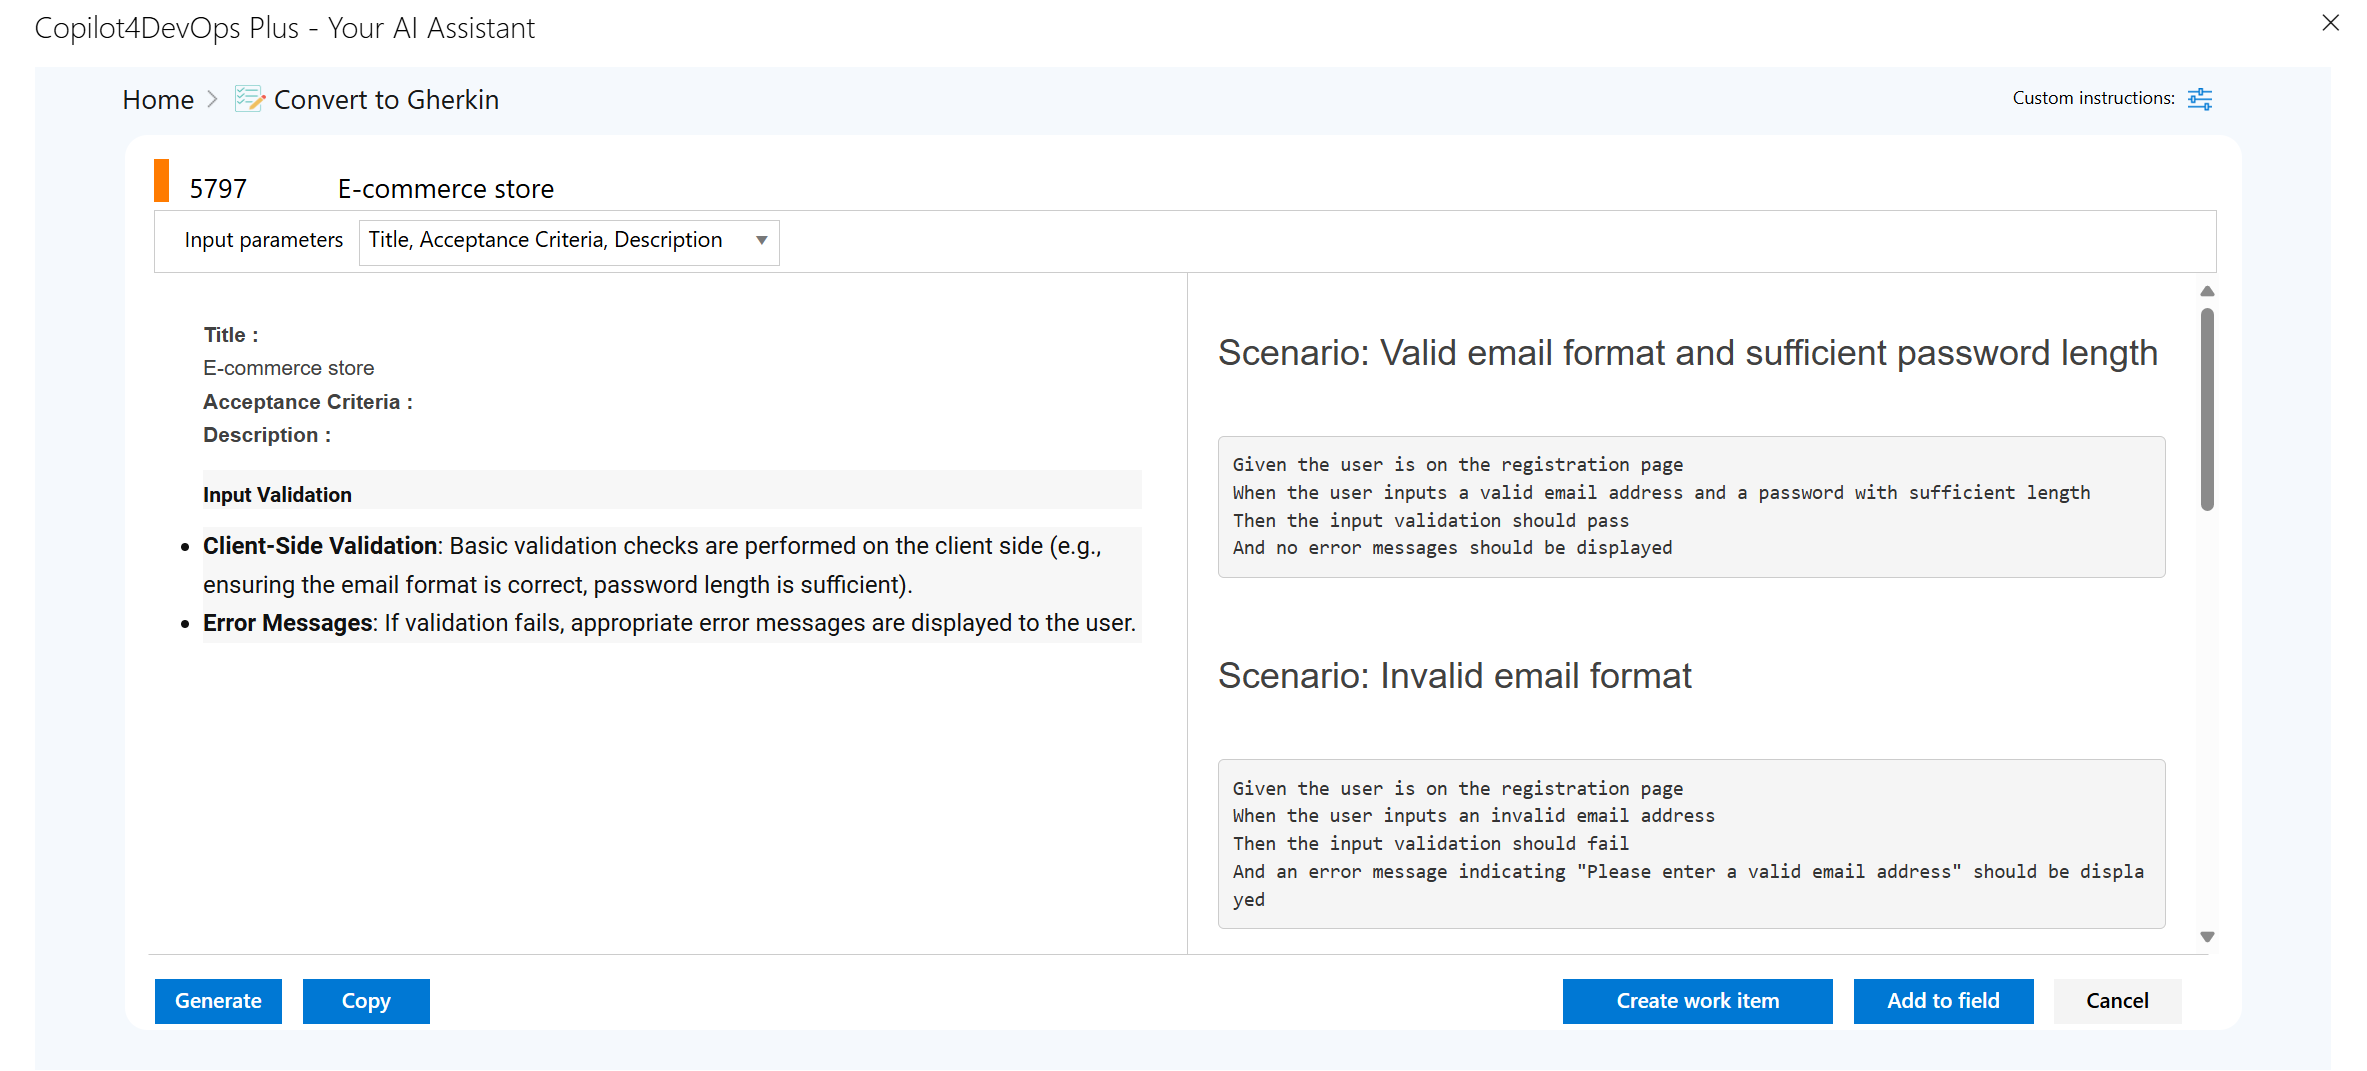Image resolution: width=2367 pixels, height=1071 pixels.
Task: Click the first Gherkin scenario code block
Action: (1690, 506)
